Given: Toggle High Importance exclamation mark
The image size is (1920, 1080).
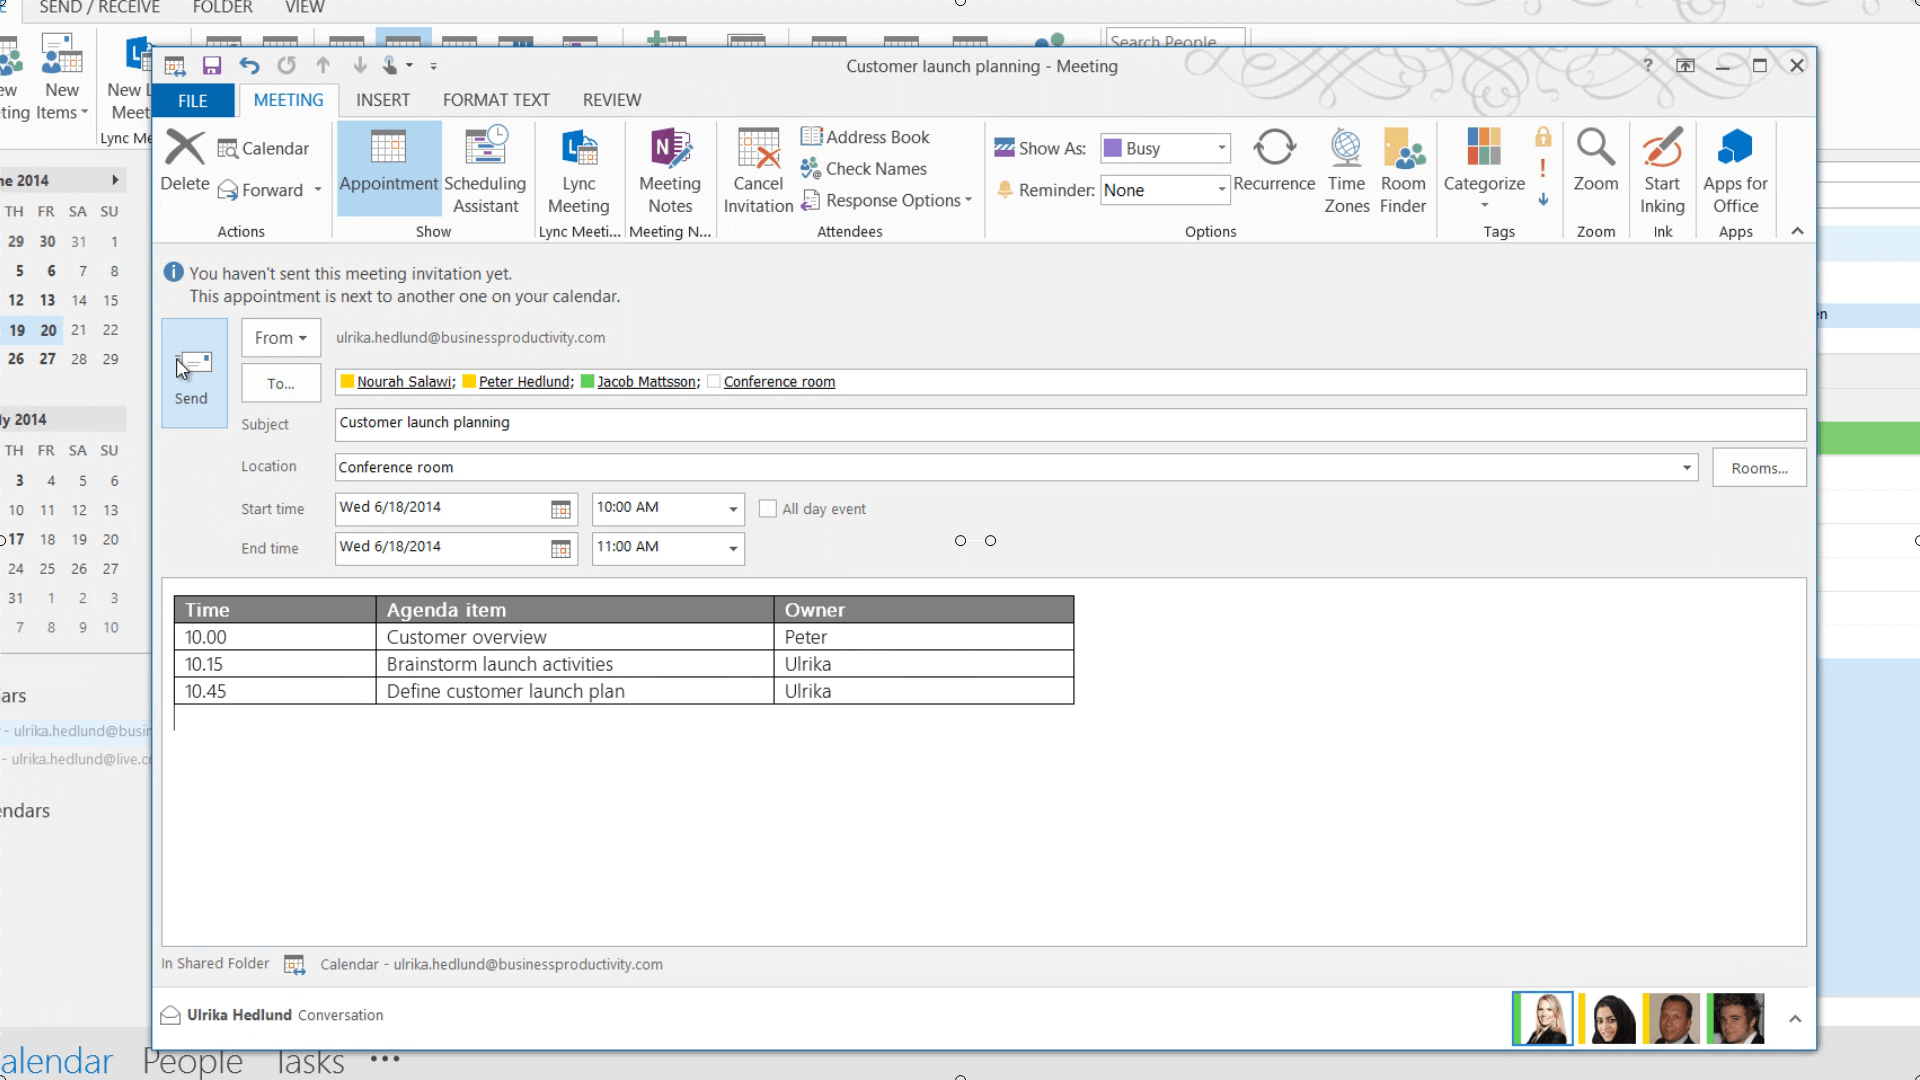Looking at the screenshot, I should point(1543,168).
